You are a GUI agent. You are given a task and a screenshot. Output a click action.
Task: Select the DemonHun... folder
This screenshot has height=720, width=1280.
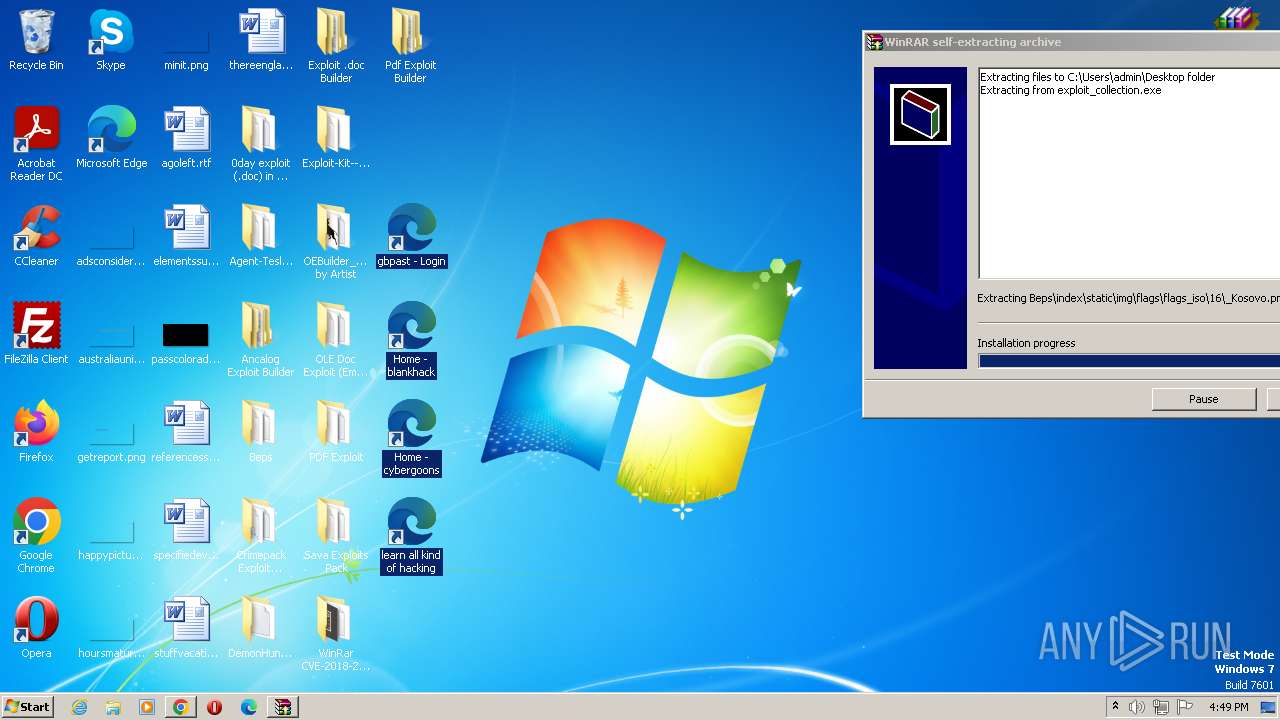(260, 629)
